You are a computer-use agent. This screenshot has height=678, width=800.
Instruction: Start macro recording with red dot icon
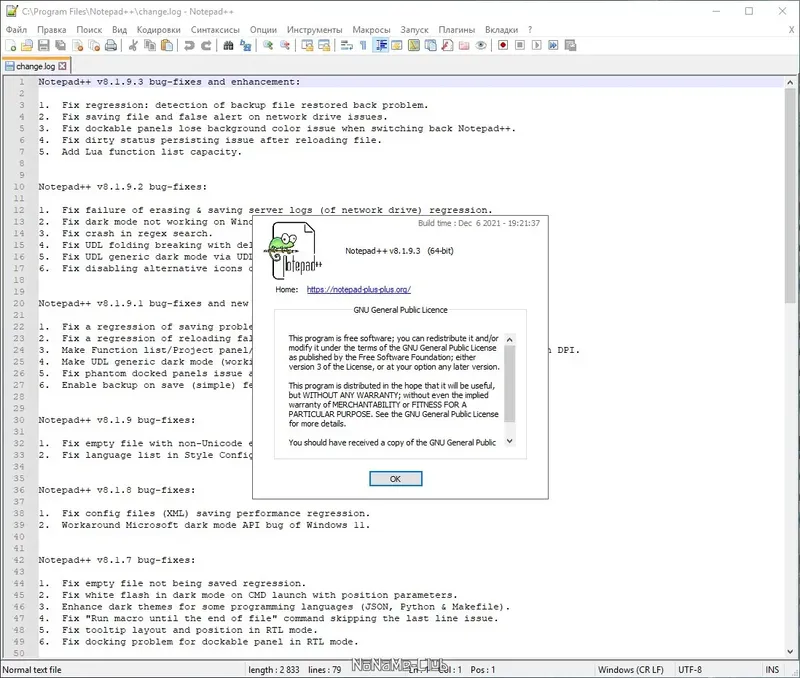503,46
